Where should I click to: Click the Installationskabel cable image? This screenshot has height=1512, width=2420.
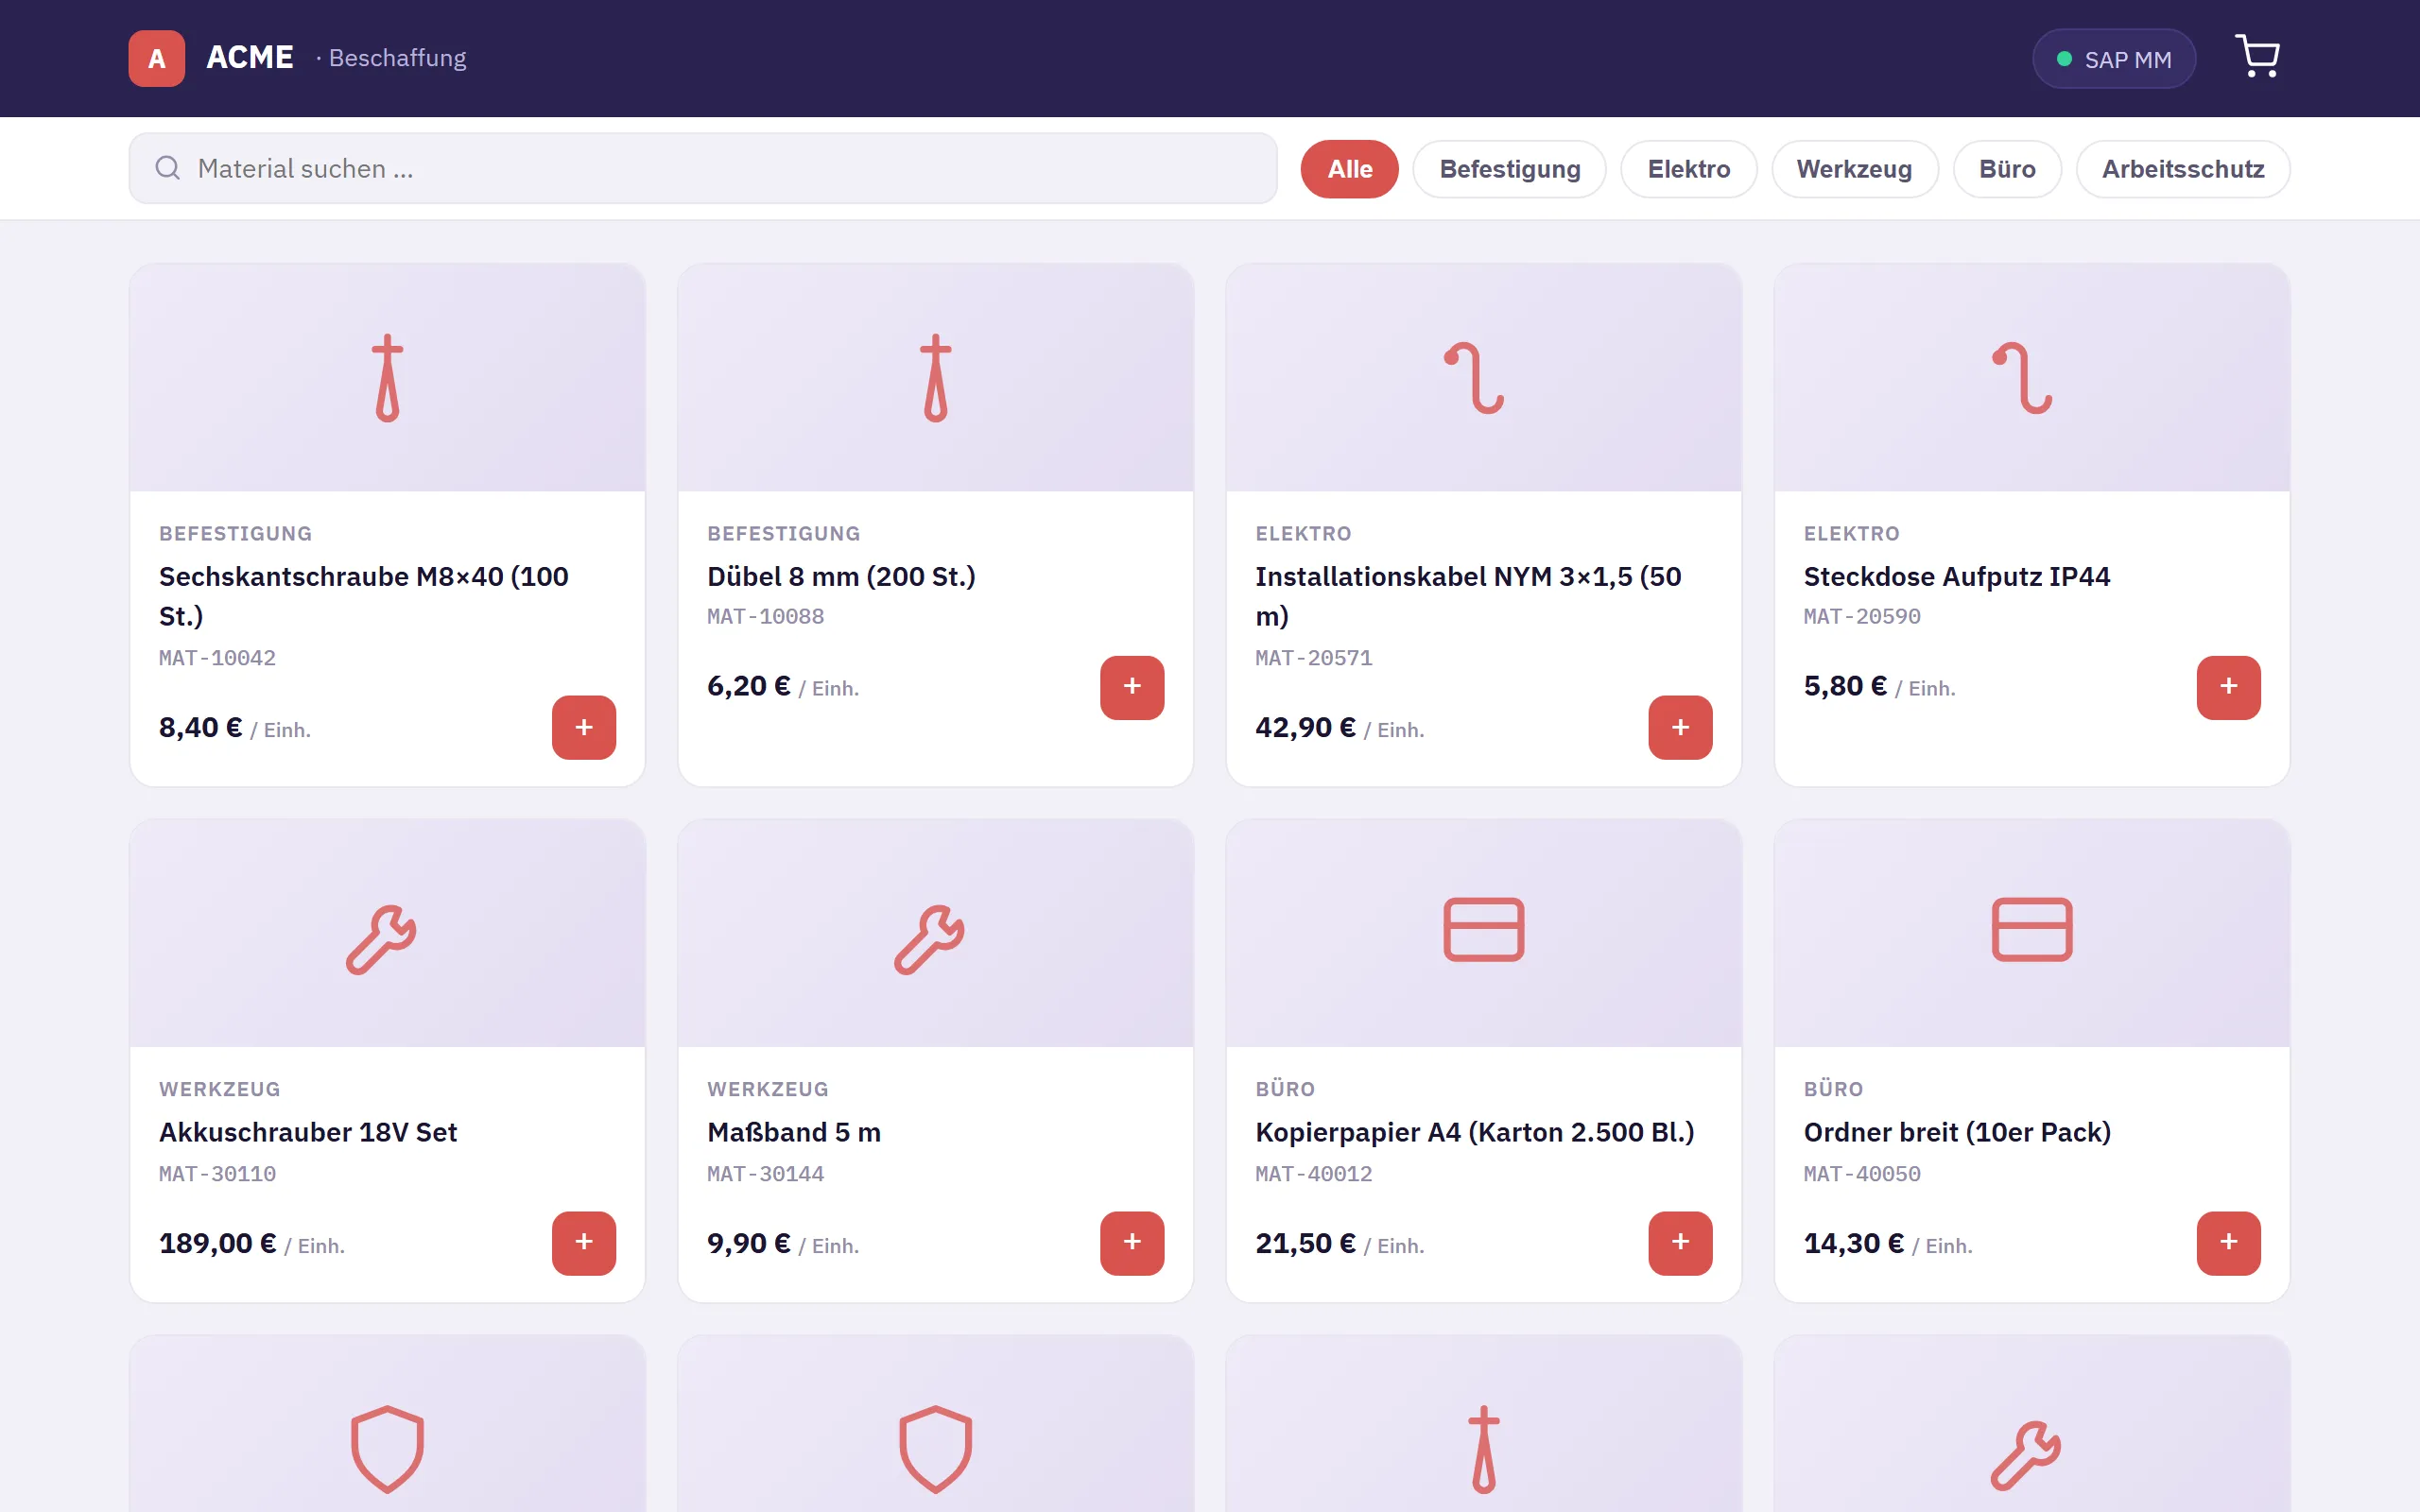pyautogui.click(x=1483, y=378)
